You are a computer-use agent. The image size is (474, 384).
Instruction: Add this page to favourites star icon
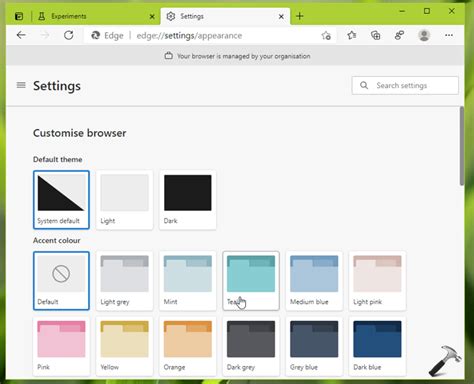point(326,35)
